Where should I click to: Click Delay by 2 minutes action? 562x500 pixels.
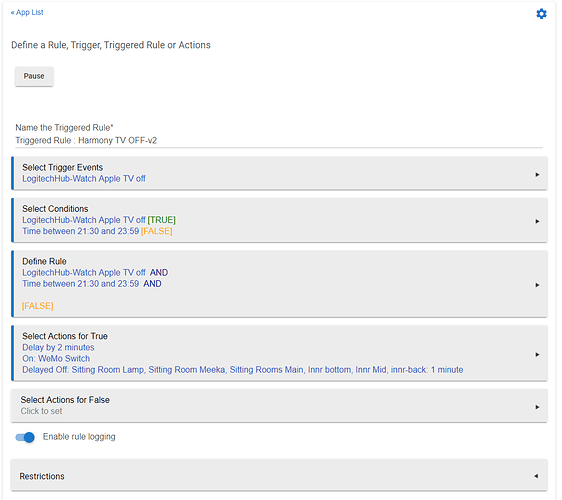pos(58,347)
